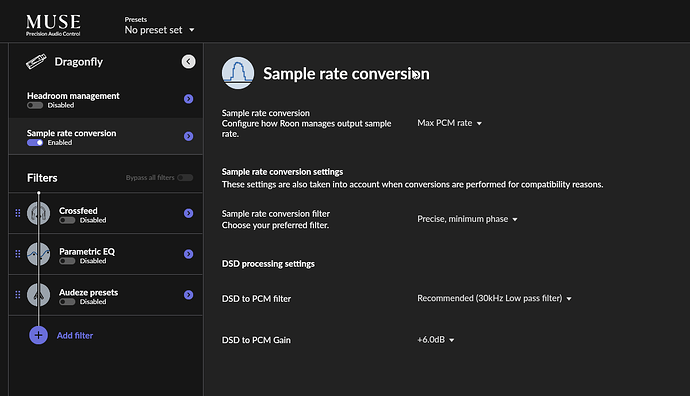Expand the Precise, minimum phase filter dropdown
Viewport: 690px width, 396px height.
coord(467,219)
